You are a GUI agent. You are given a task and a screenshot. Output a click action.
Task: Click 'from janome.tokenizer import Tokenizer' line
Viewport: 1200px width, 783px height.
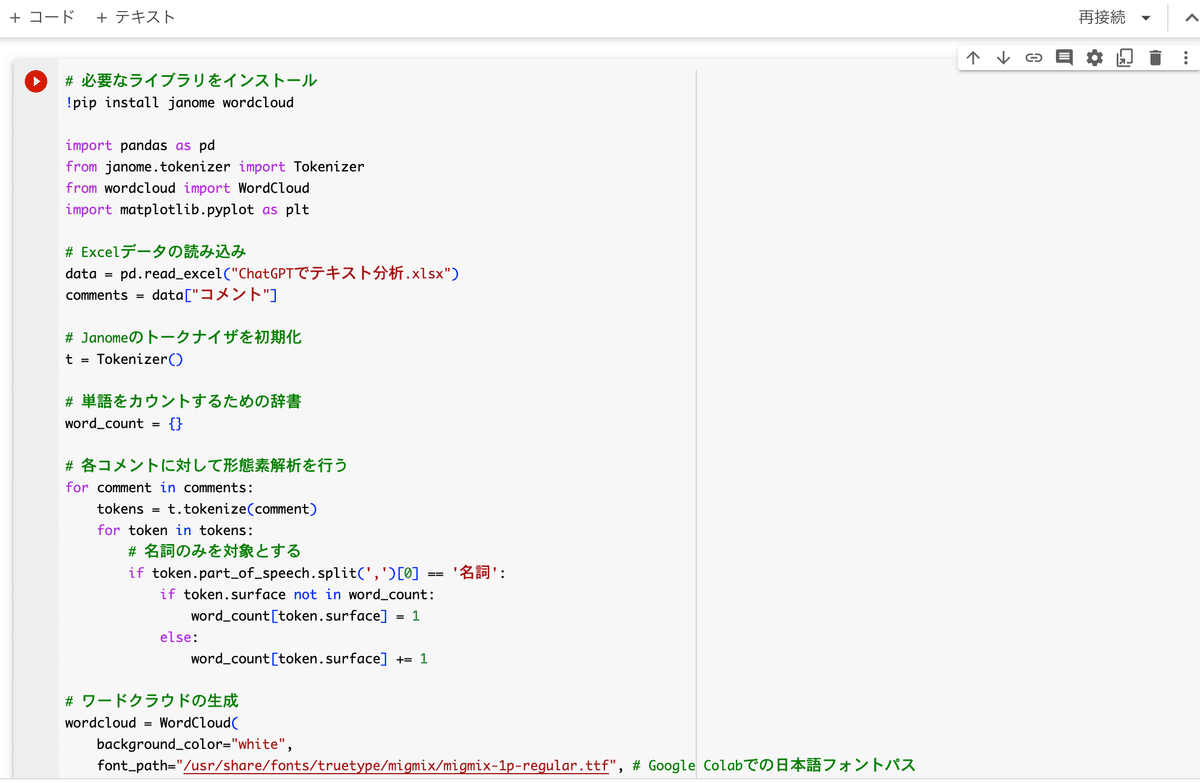pos(215,166)
